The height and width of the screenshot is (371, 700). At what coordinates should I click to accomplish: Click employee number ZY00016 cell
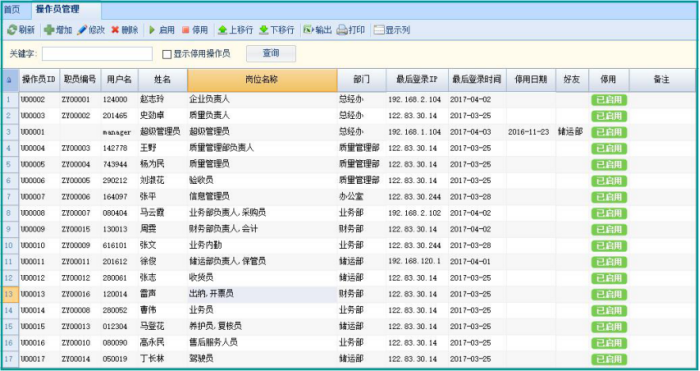click(x=80, y=294)
